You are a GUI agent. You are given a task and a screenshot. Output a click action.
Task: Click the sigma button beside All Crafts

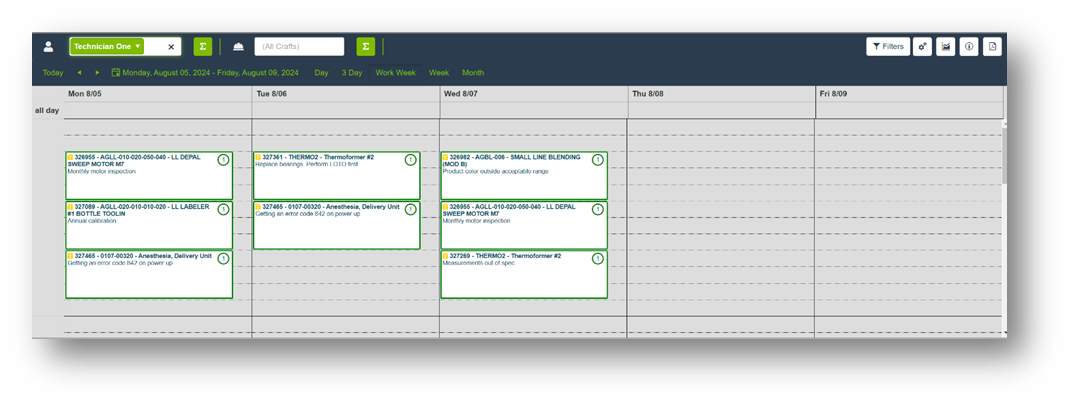366,46
